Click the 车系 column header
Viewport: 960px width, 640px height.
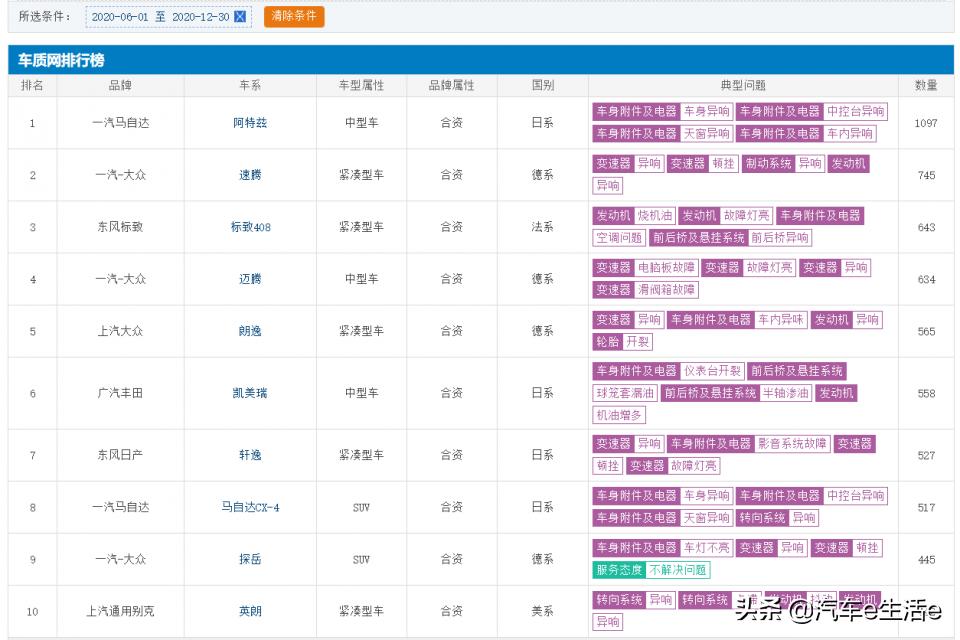250,86
